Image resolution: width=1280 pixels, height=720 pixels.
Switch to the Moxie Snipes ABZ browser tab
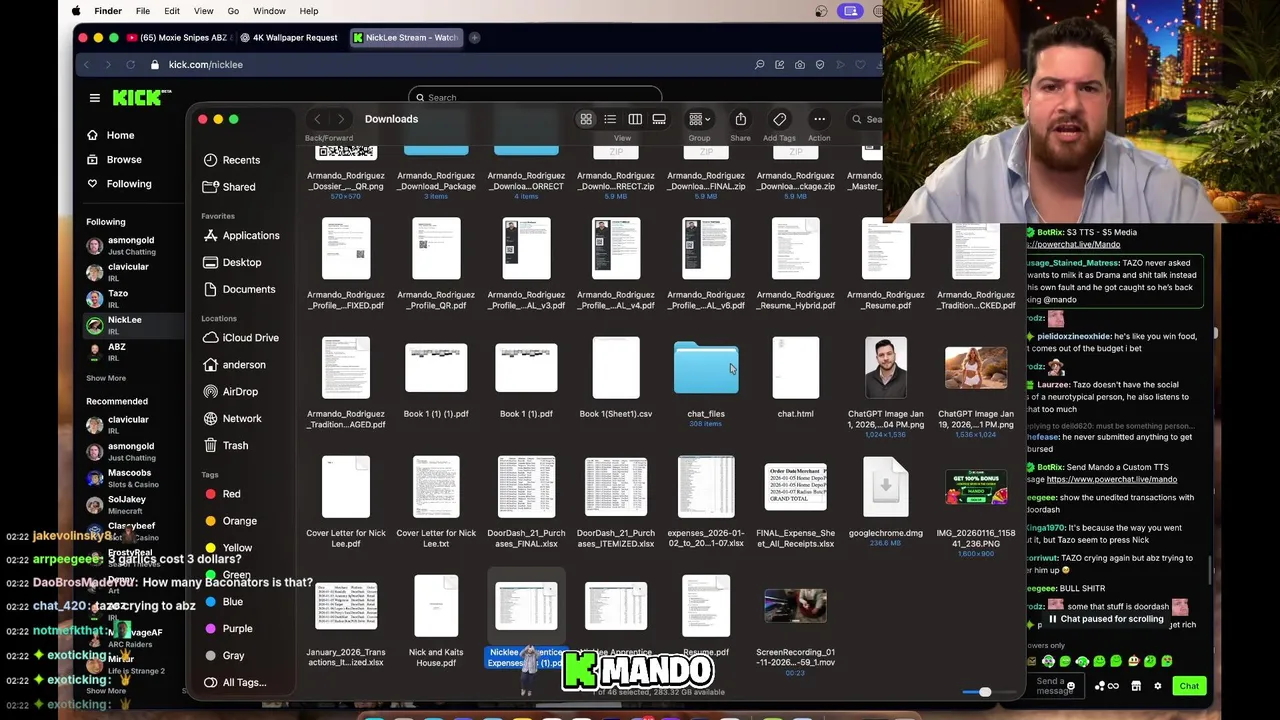pyautogui.click(x=178, y=38)
